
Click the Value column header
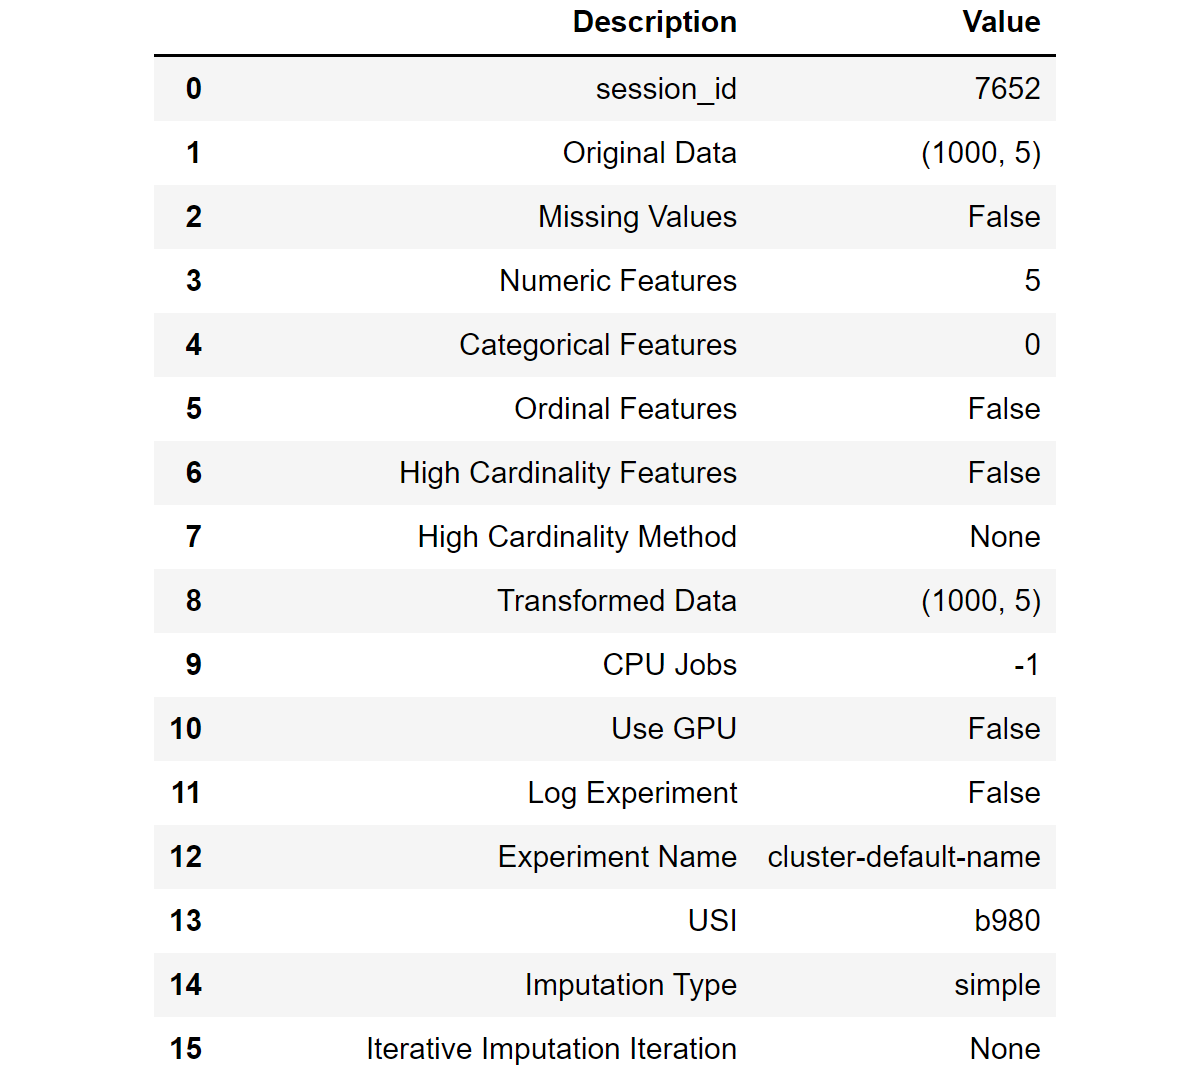click(x=1001, y=22)
